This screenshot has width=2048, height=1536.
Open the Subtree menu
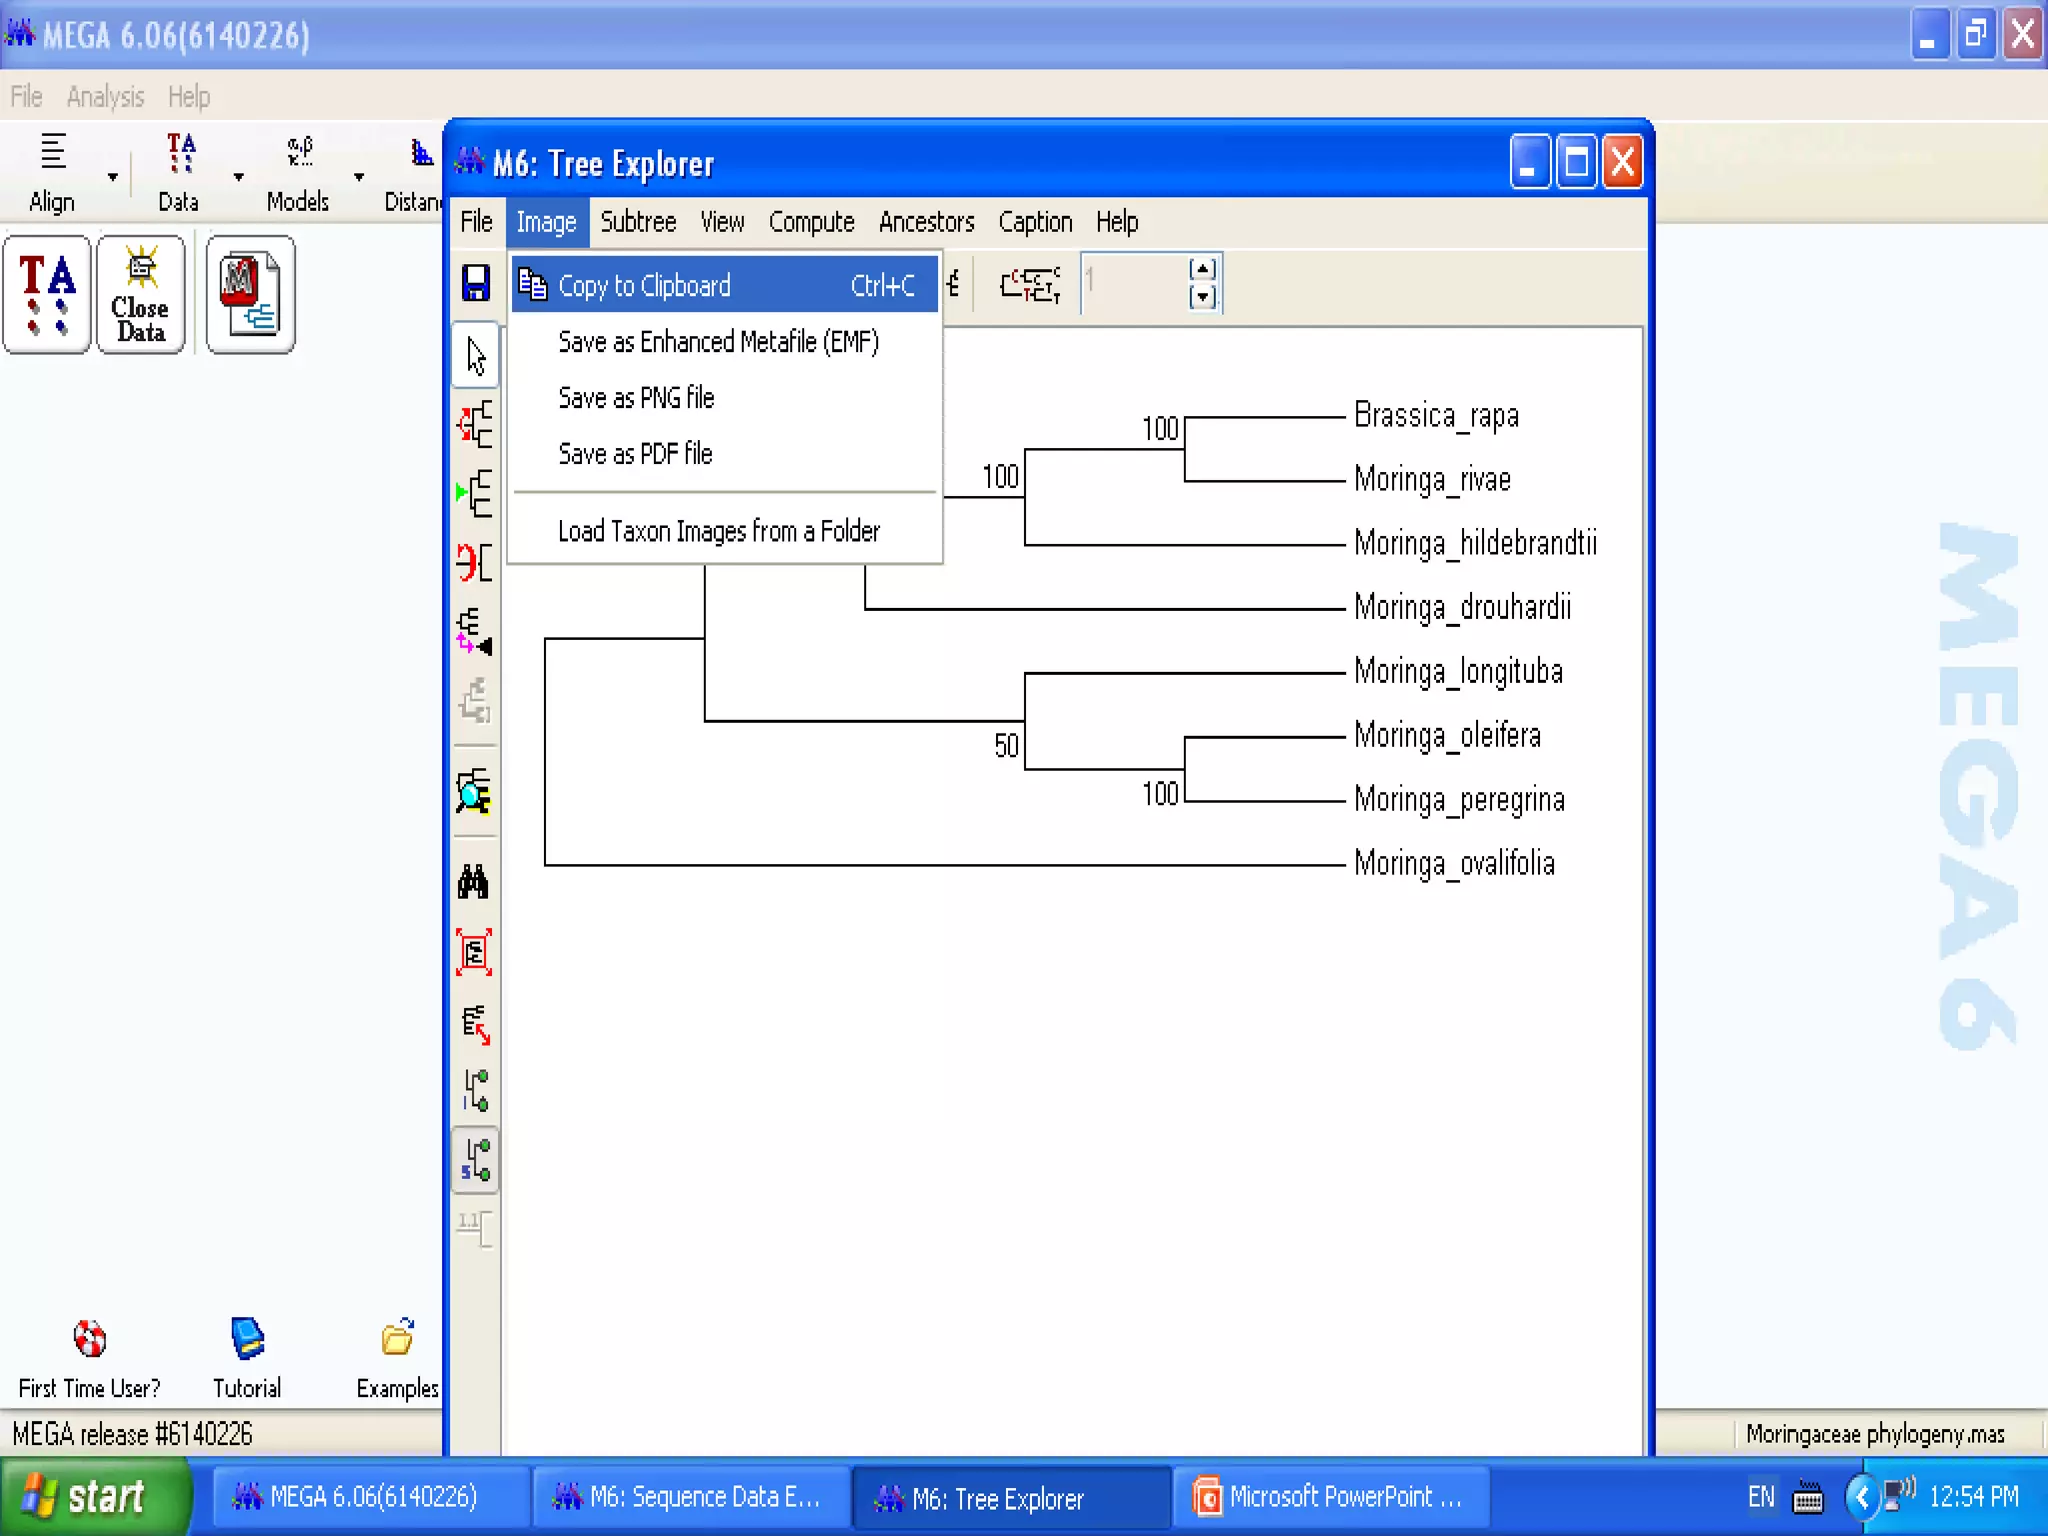coord(638,222)
